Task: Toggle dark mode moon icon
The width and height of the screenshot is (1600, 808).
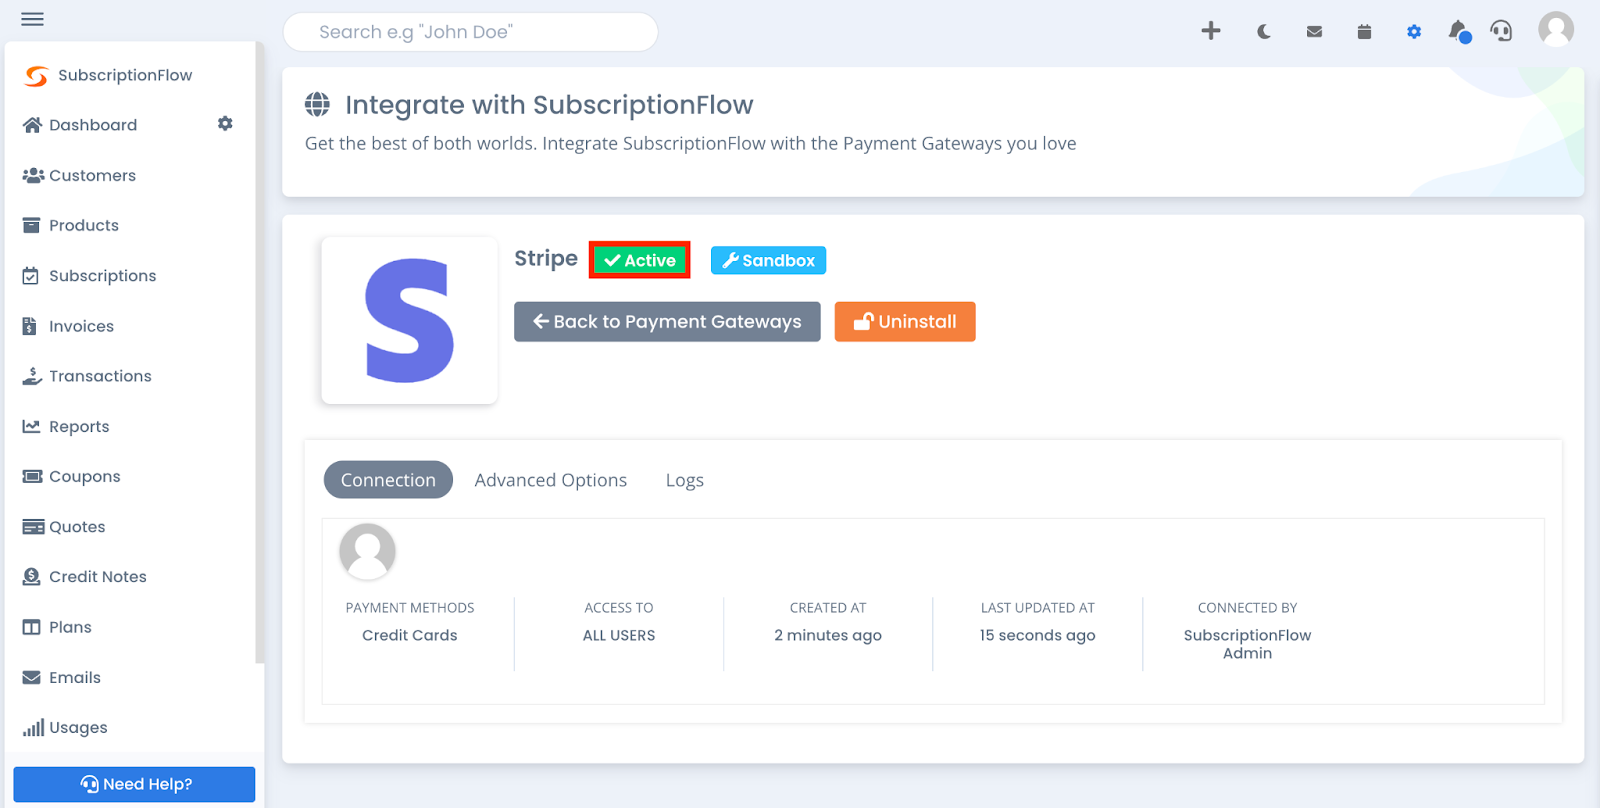Action: [x=1264, y=32]
